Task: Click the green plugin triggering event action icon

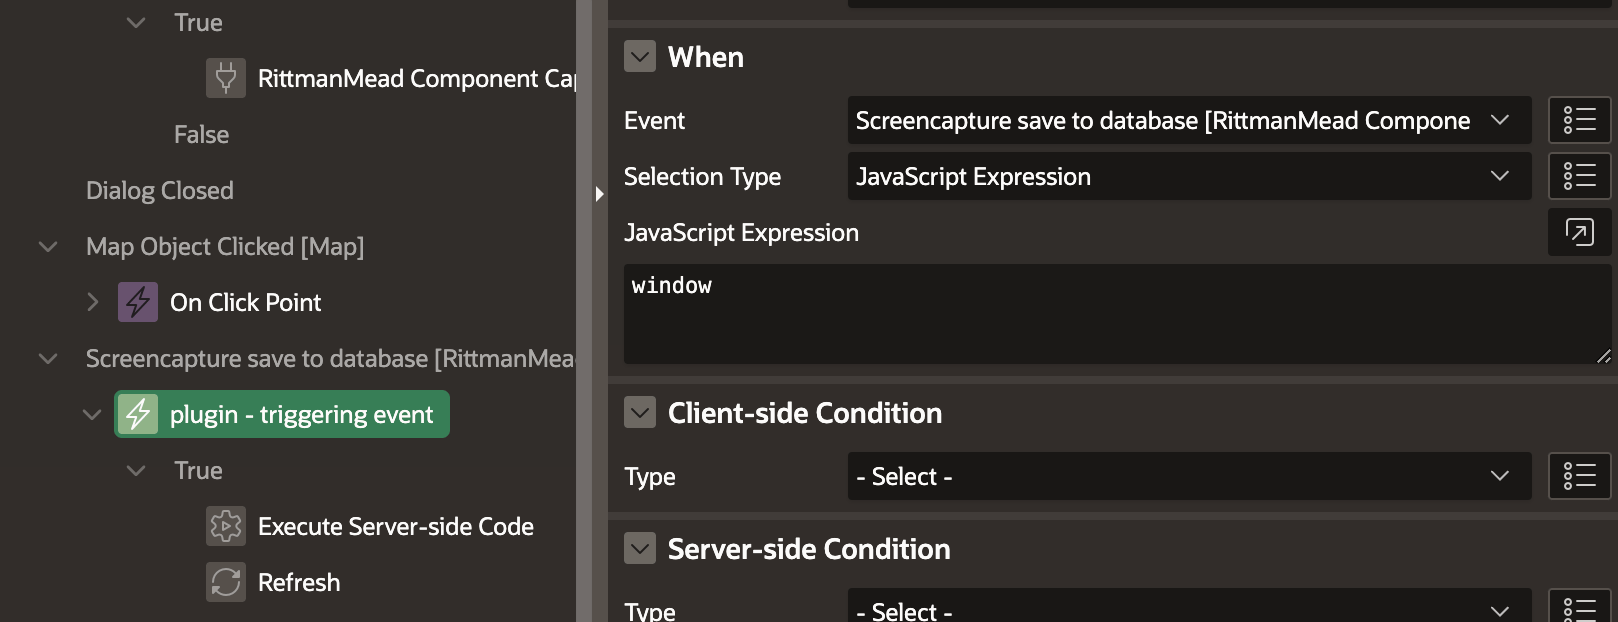Action: coord(138,413)
